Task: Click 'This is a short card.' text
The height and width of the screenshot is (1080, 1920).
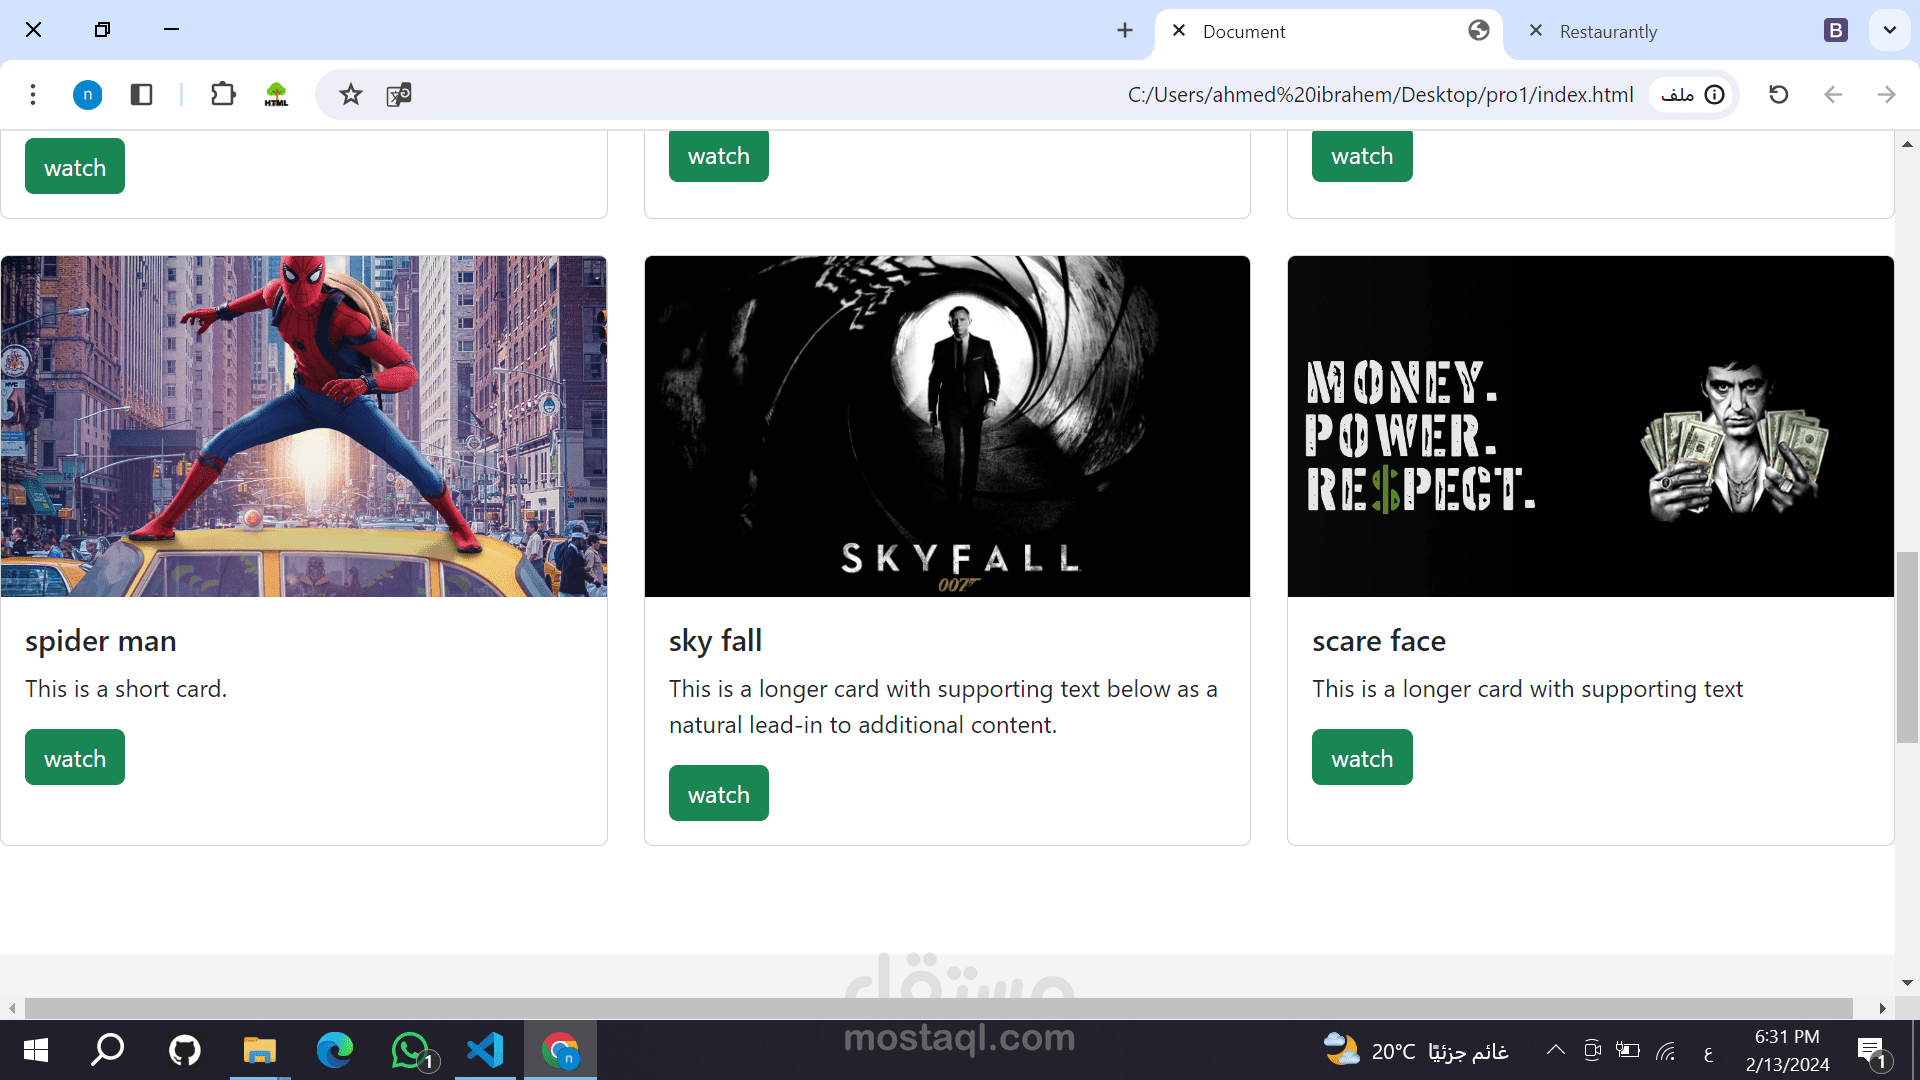Action: (126, 689)
